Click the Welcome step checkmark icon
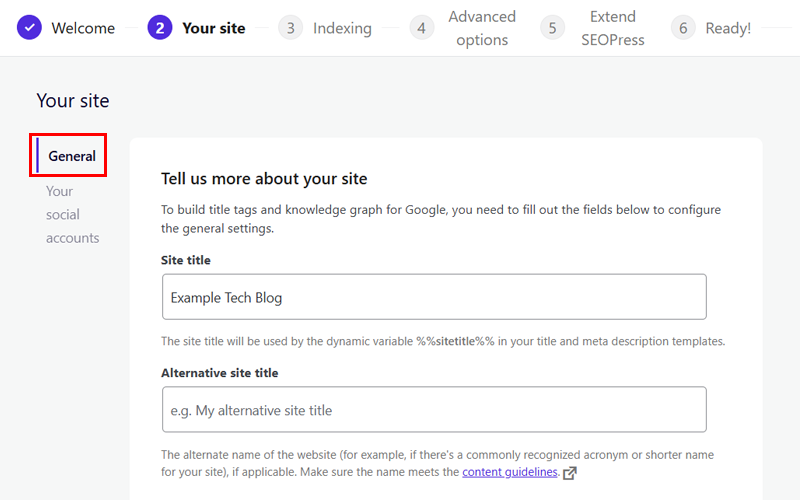 pos(29,28)
